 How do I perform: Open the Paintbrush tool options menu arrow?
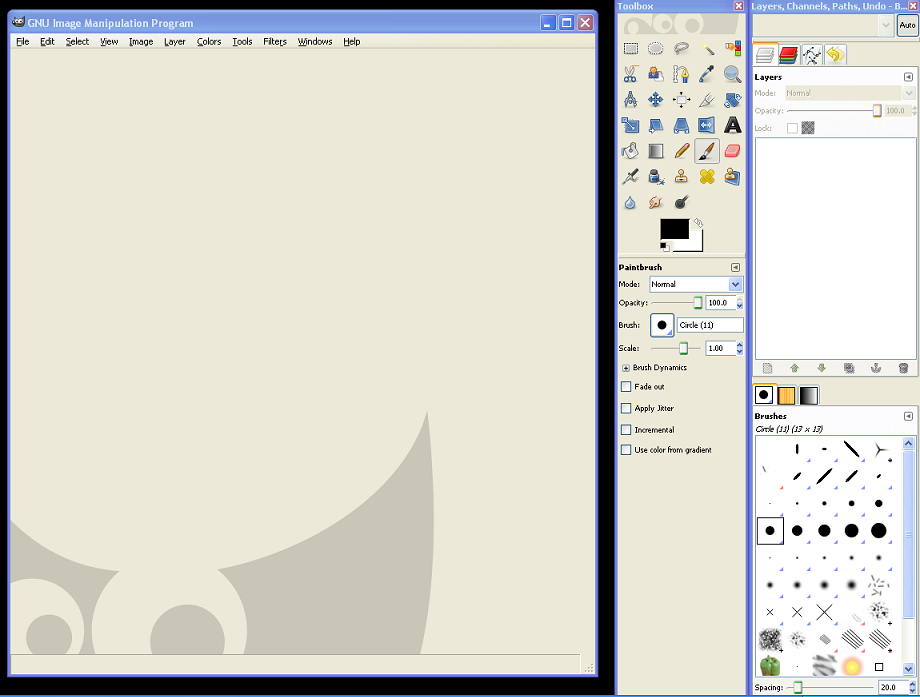click(735, 268)
